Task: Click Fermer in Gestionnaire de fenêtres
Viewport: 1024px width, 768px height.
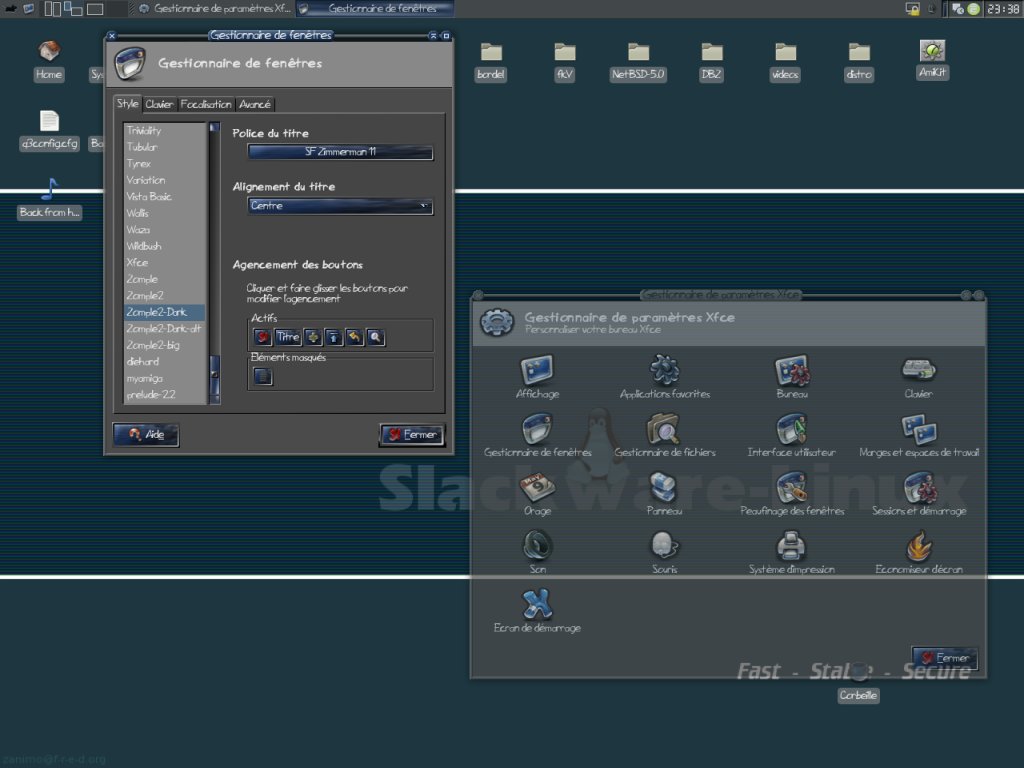Action: 412,434
